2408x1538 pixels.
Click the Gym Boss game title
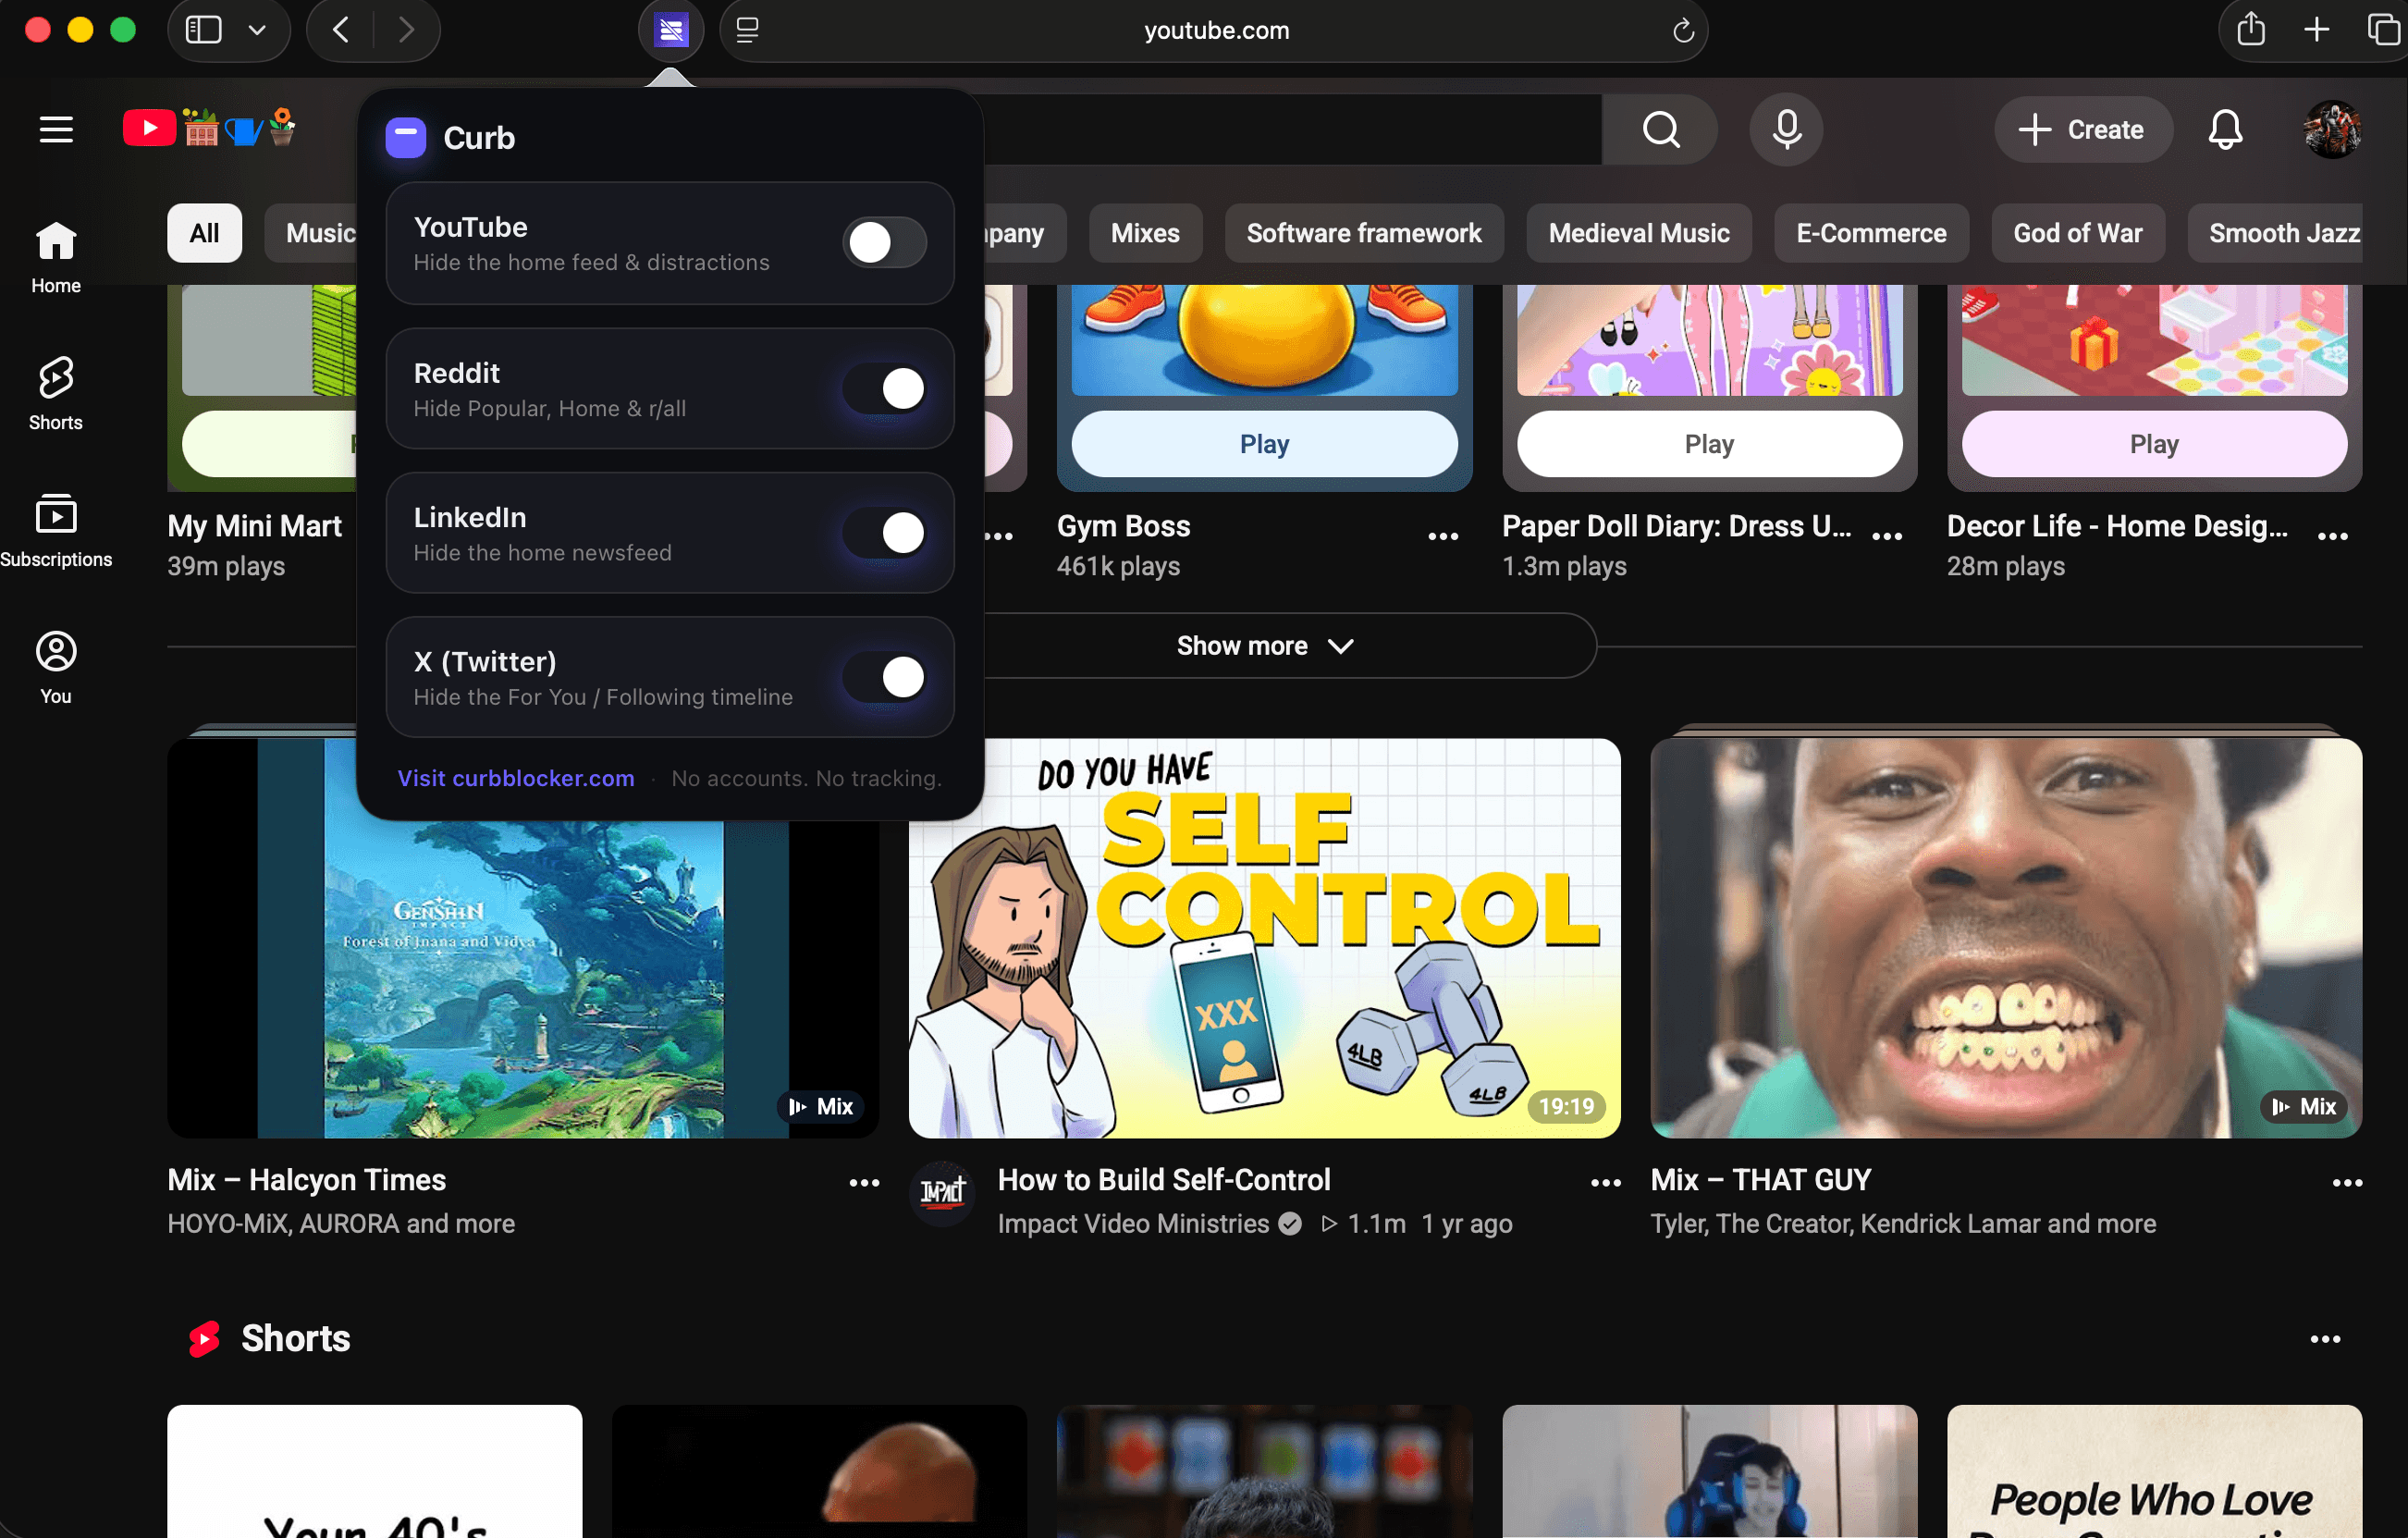(1124, 526)
